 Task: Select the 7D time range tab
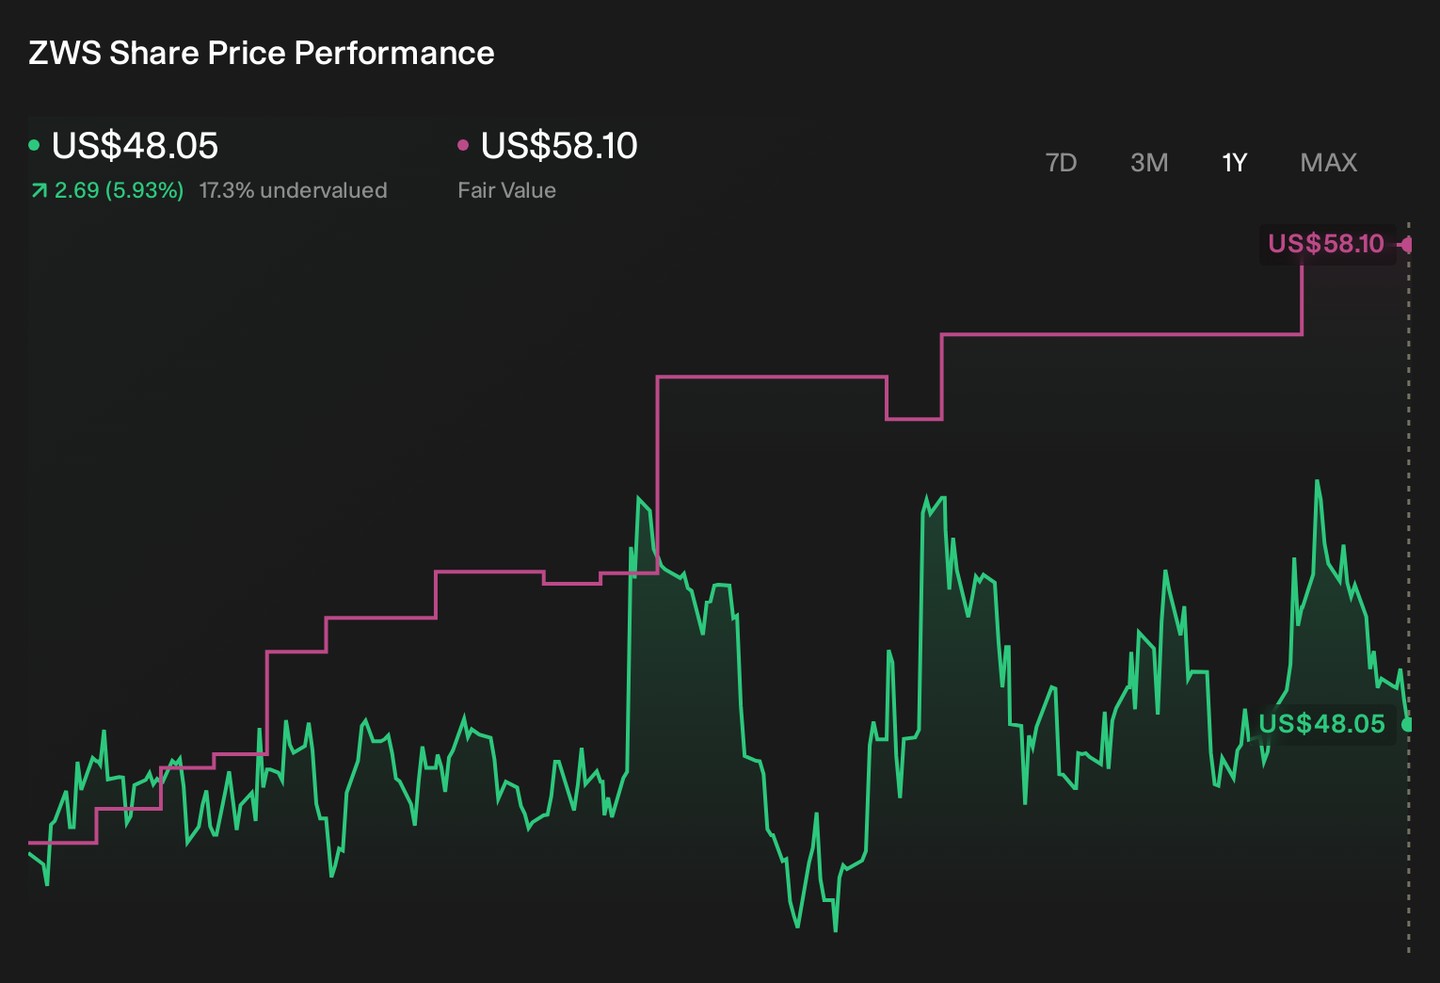[x=1060, y=162]
